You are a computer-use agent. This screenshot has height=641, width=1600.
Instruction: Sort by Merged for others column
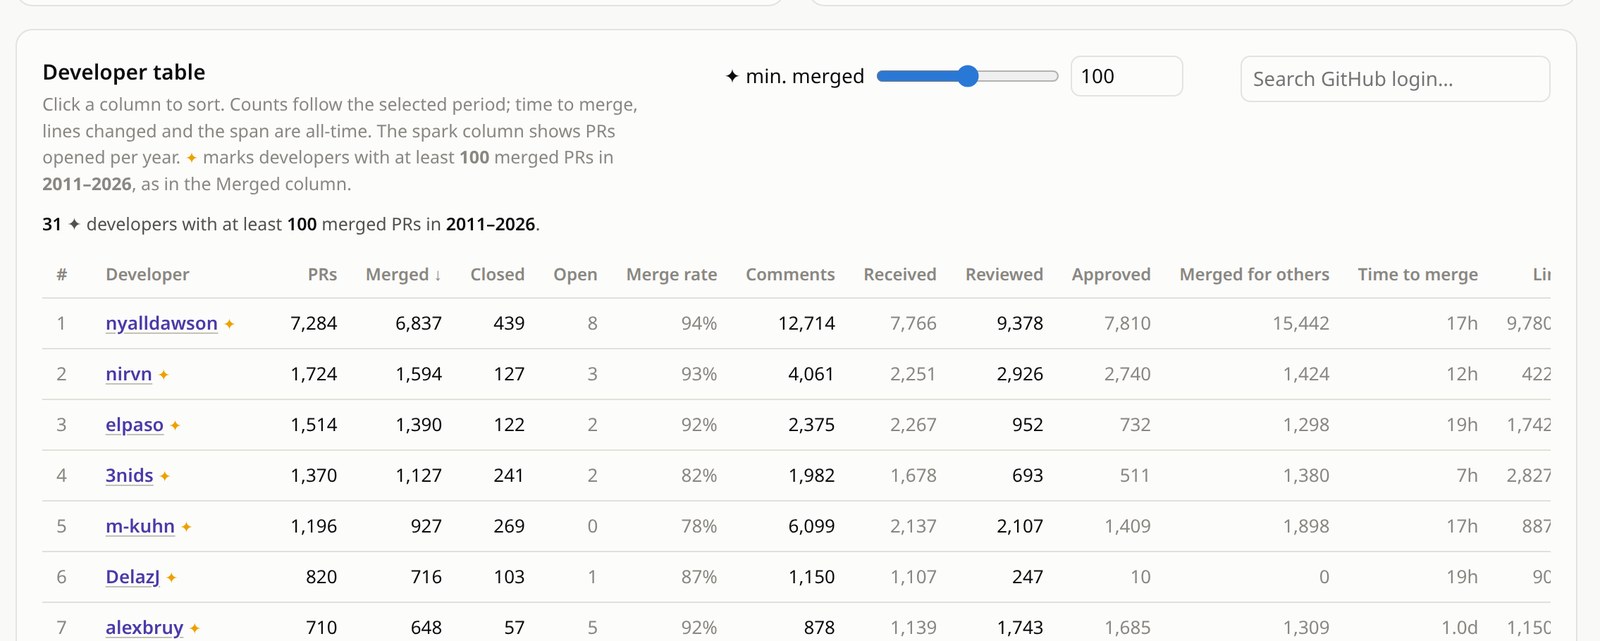click(1254, 274)
